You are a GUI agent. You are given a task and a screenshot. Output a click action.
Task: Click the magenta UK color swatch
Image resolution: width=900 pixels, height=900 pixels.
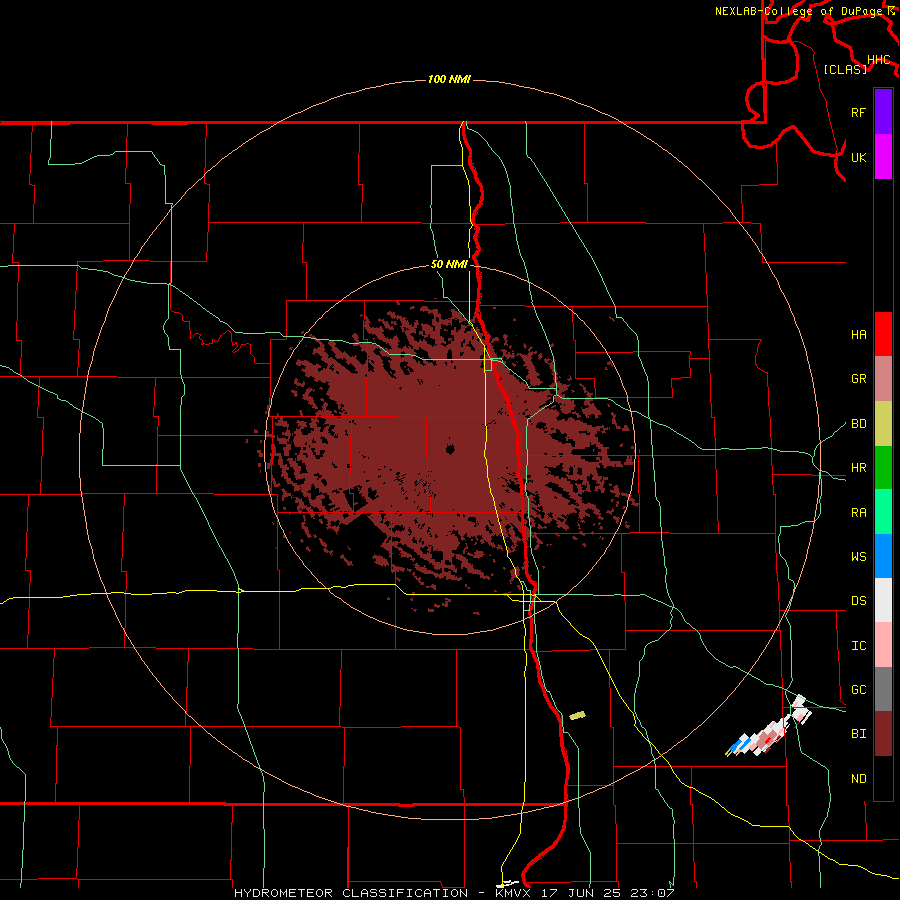coord(883,157)
